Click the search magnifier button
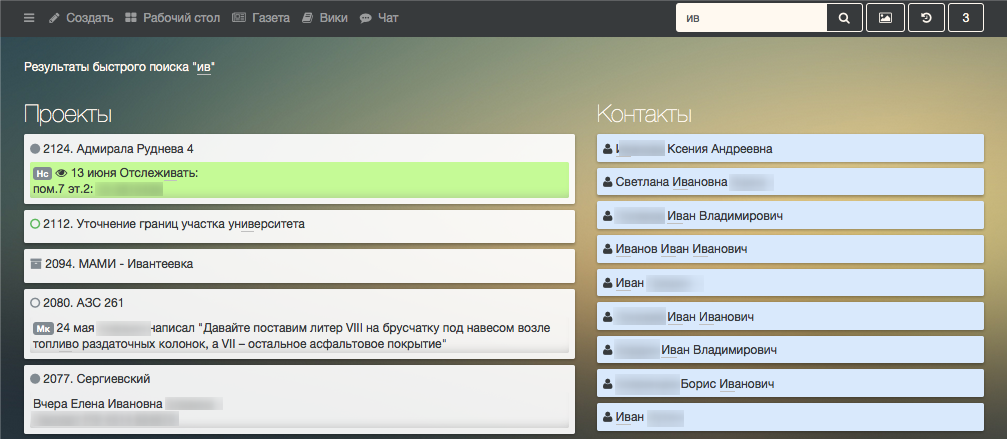 845,18
